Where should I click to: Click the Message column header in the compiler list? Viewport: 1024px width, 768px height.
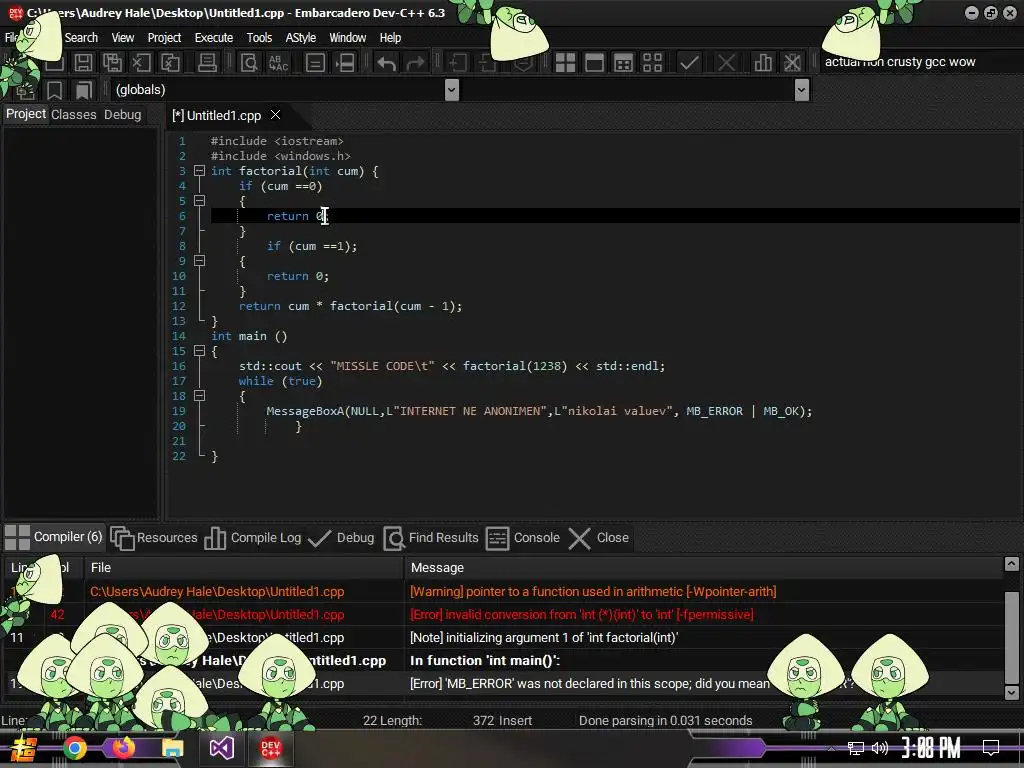(x=703, y=568)
